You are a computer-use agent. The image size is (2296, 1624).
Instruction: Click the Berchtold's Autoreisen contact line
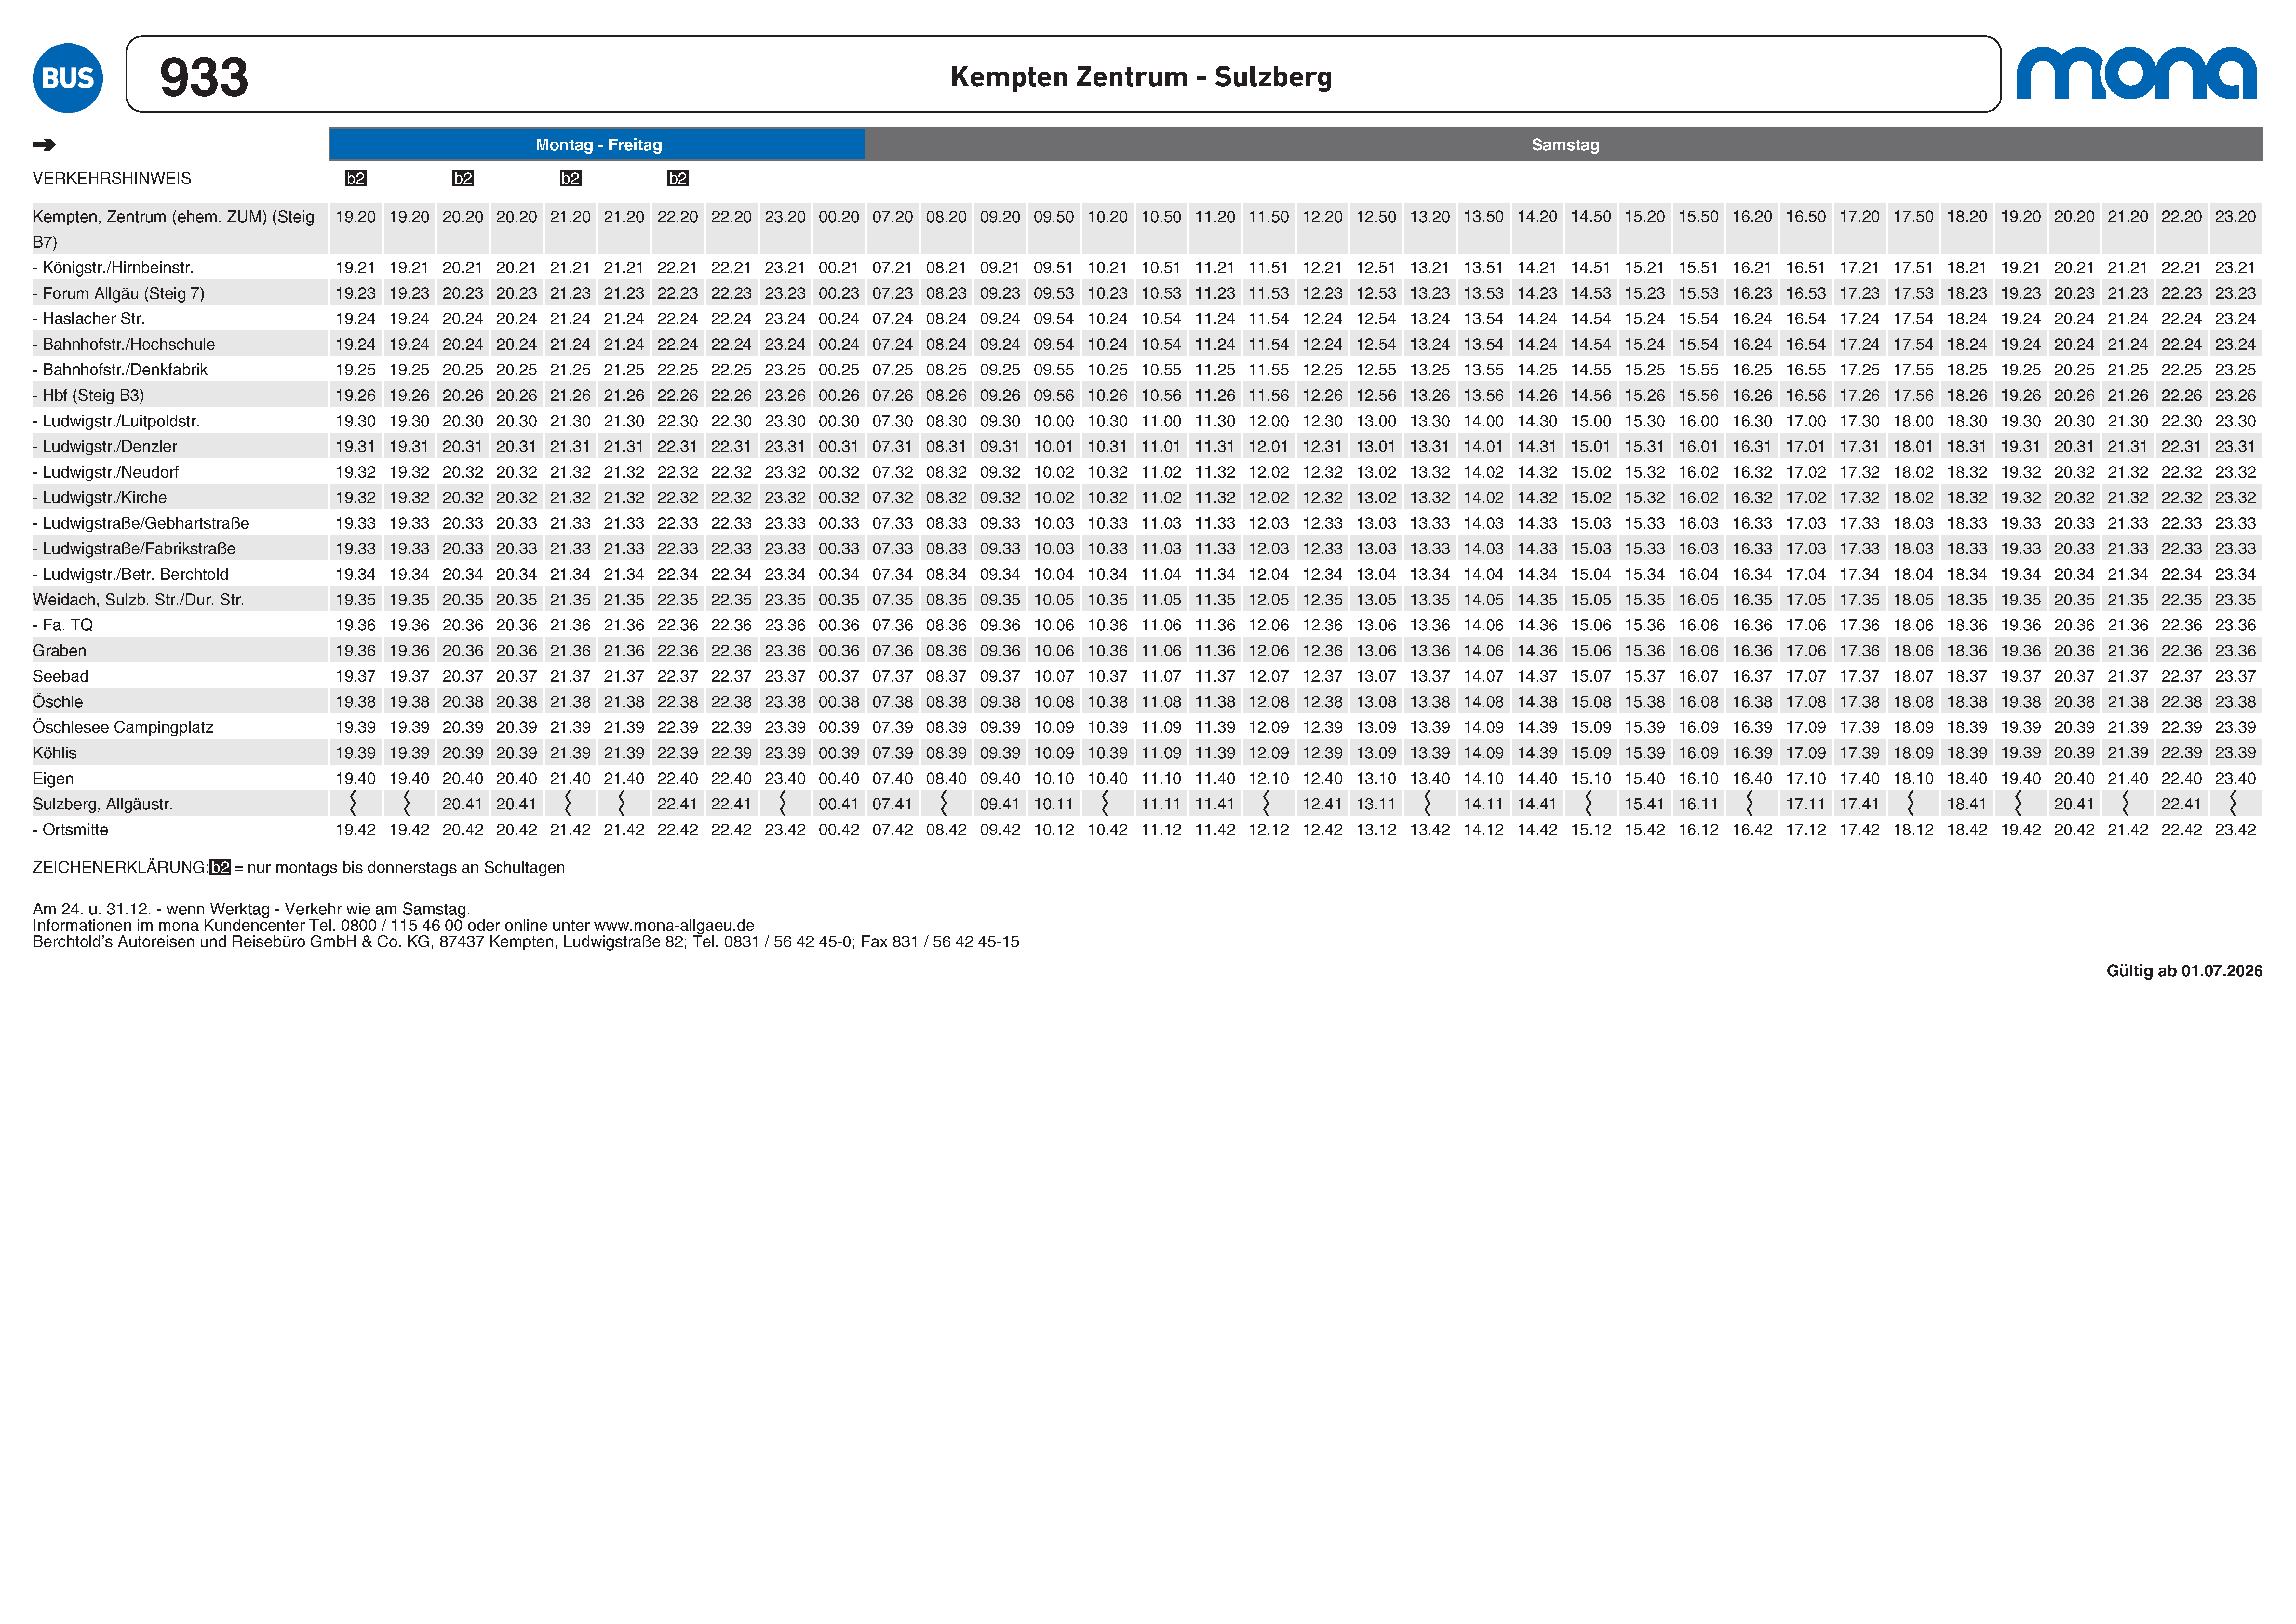(526, 942)
